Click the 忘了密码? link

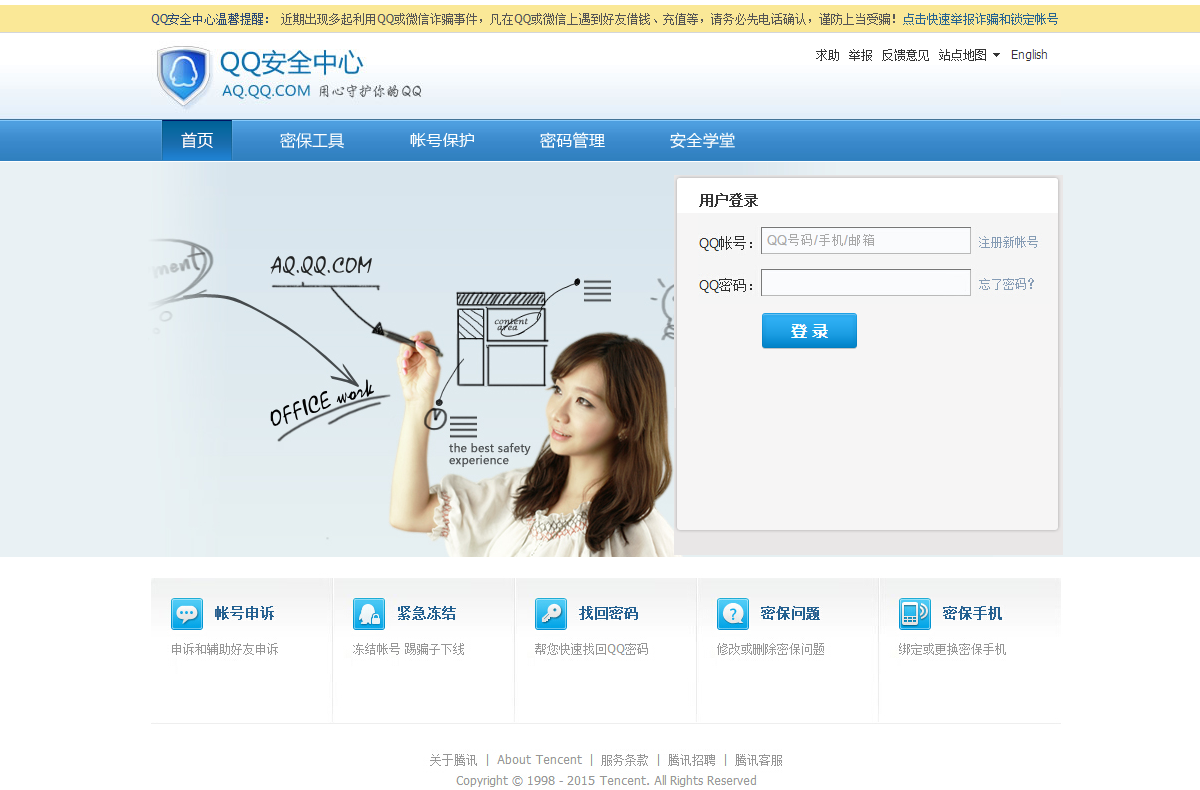tap(1006, 284)
